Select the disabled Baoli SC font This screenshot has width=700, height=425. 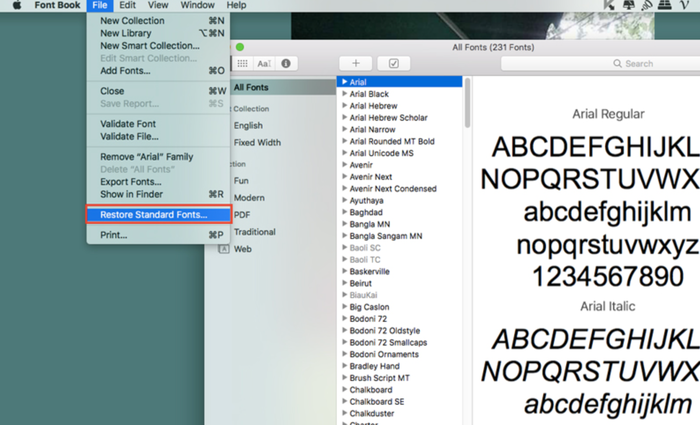click(x=365, y=248)
